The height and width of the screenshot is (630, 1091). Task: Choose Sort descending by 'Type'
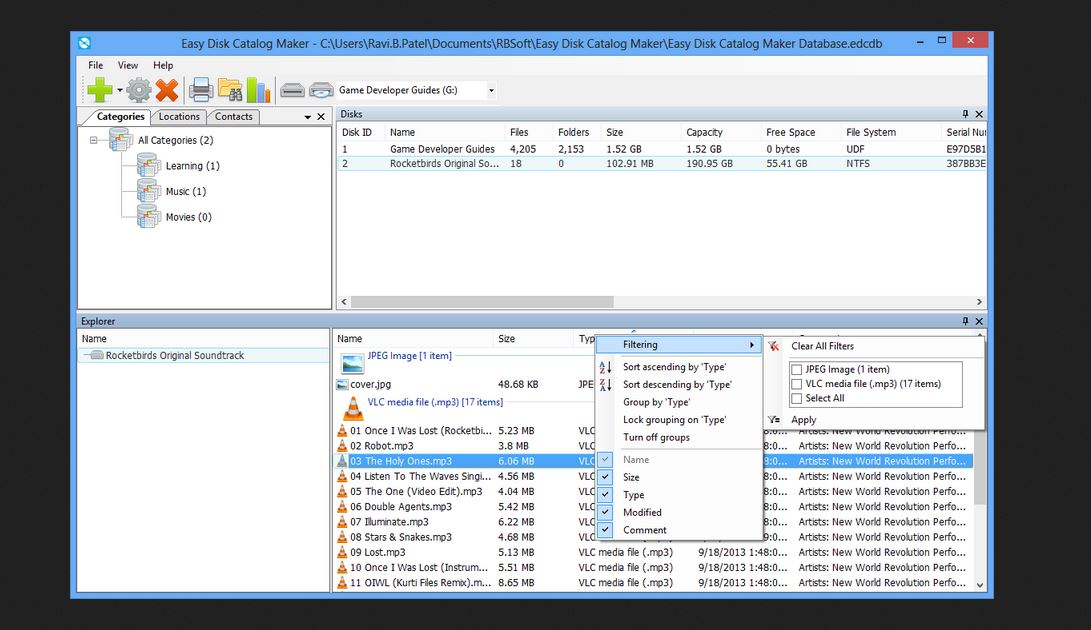point(677,384)
